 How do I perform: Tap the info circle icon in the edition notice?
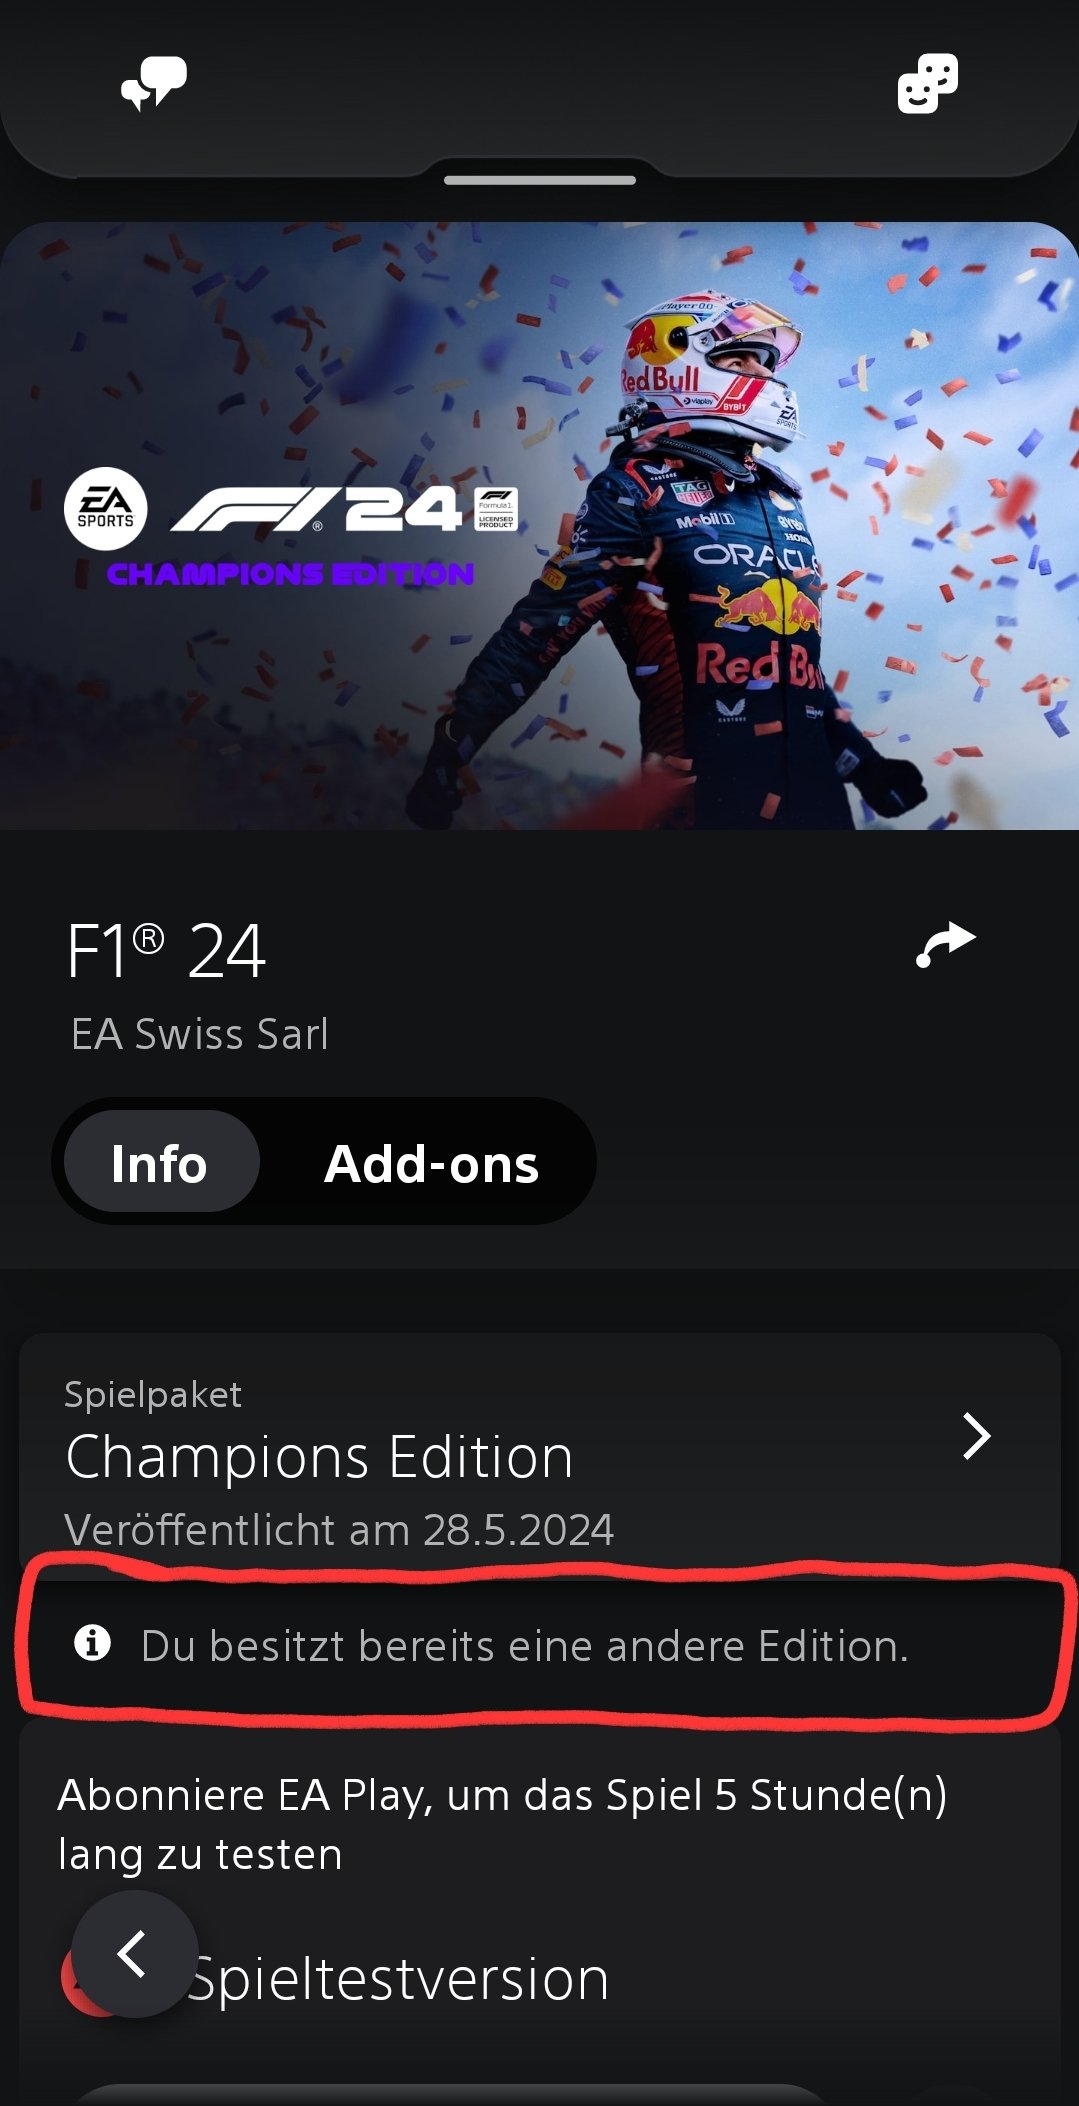[x=93, y=1642]
